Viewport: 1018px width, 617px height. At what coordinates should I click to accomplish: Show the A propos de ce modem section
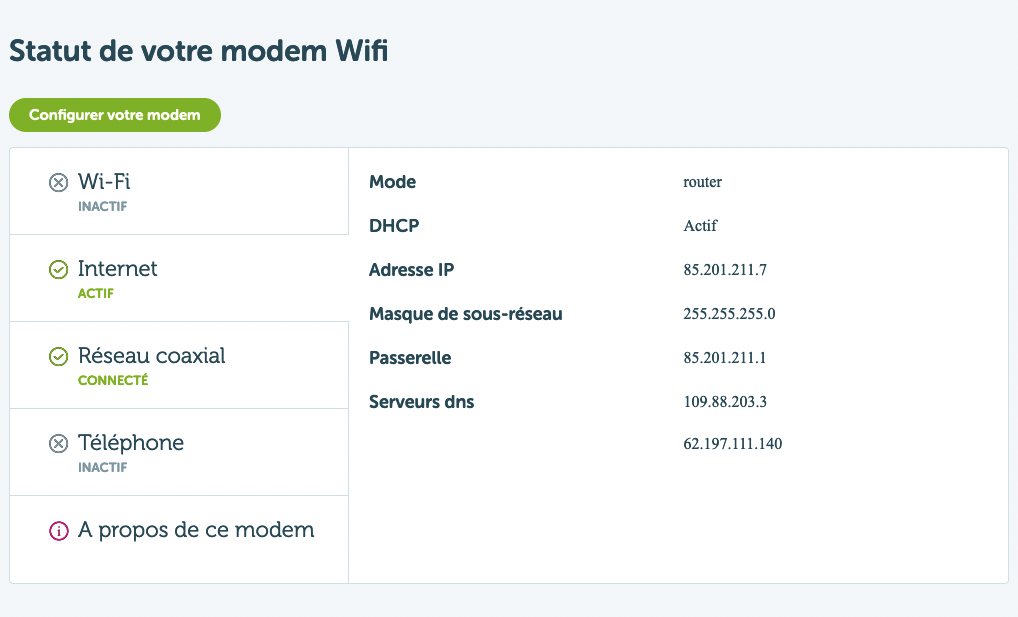coord(179,539)
